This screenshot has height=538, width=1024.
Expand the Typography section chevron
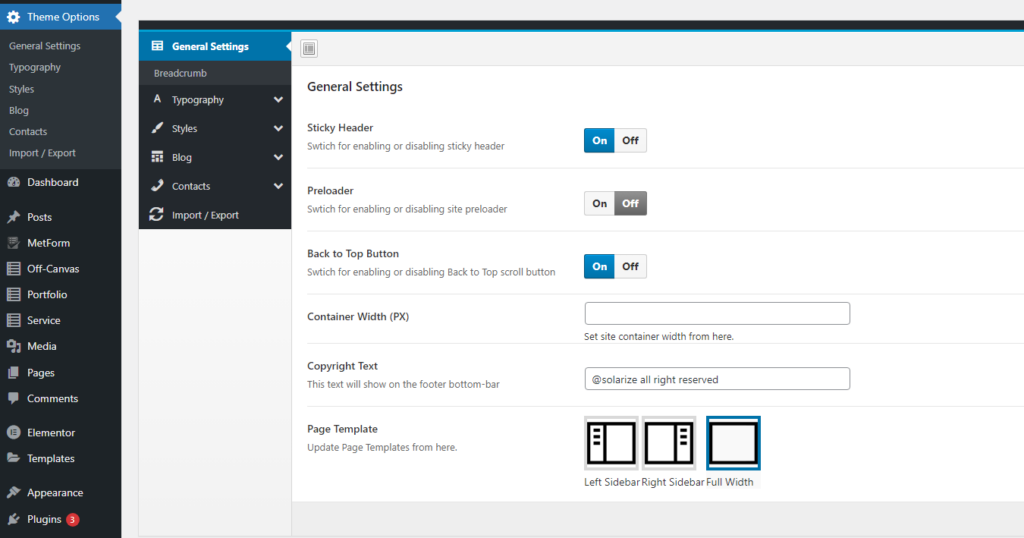pyautogui.click(x=277, y=100)
